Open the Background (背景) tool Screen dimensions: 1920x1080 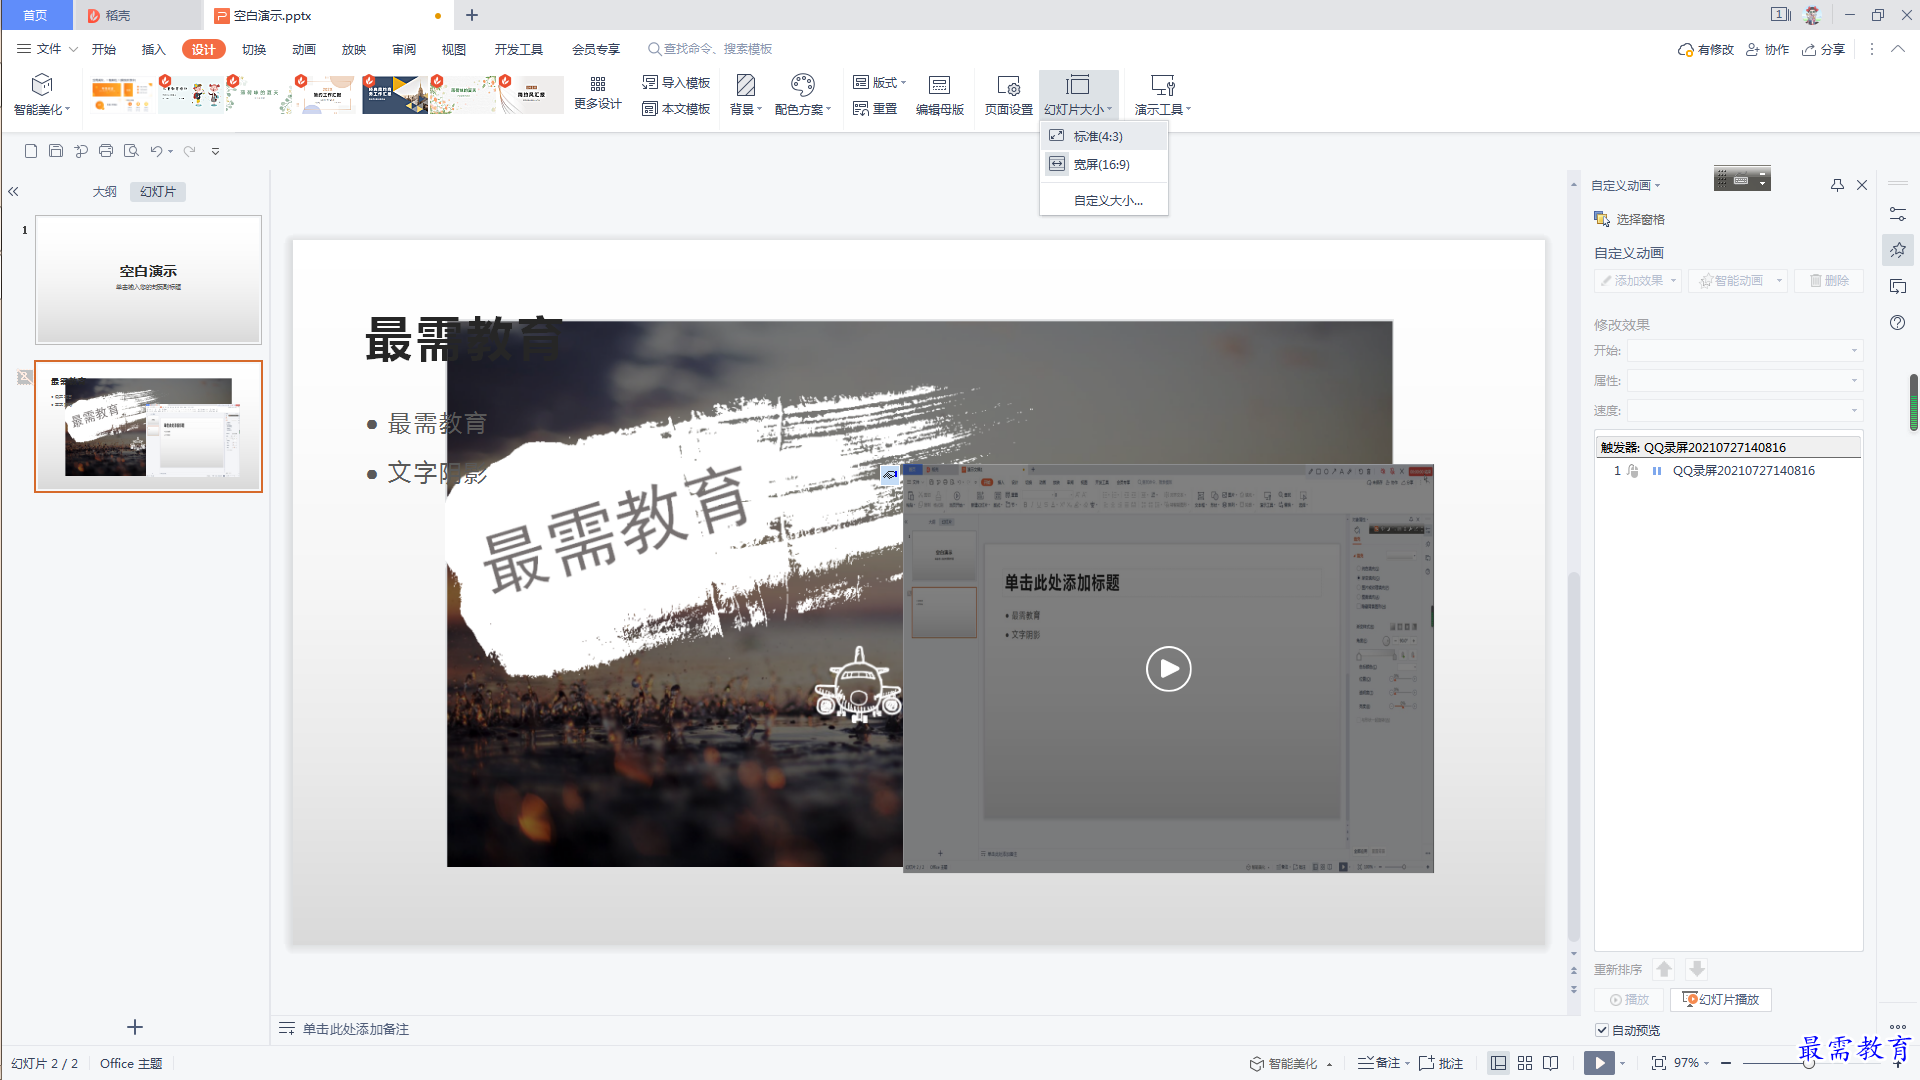(745, 95)
